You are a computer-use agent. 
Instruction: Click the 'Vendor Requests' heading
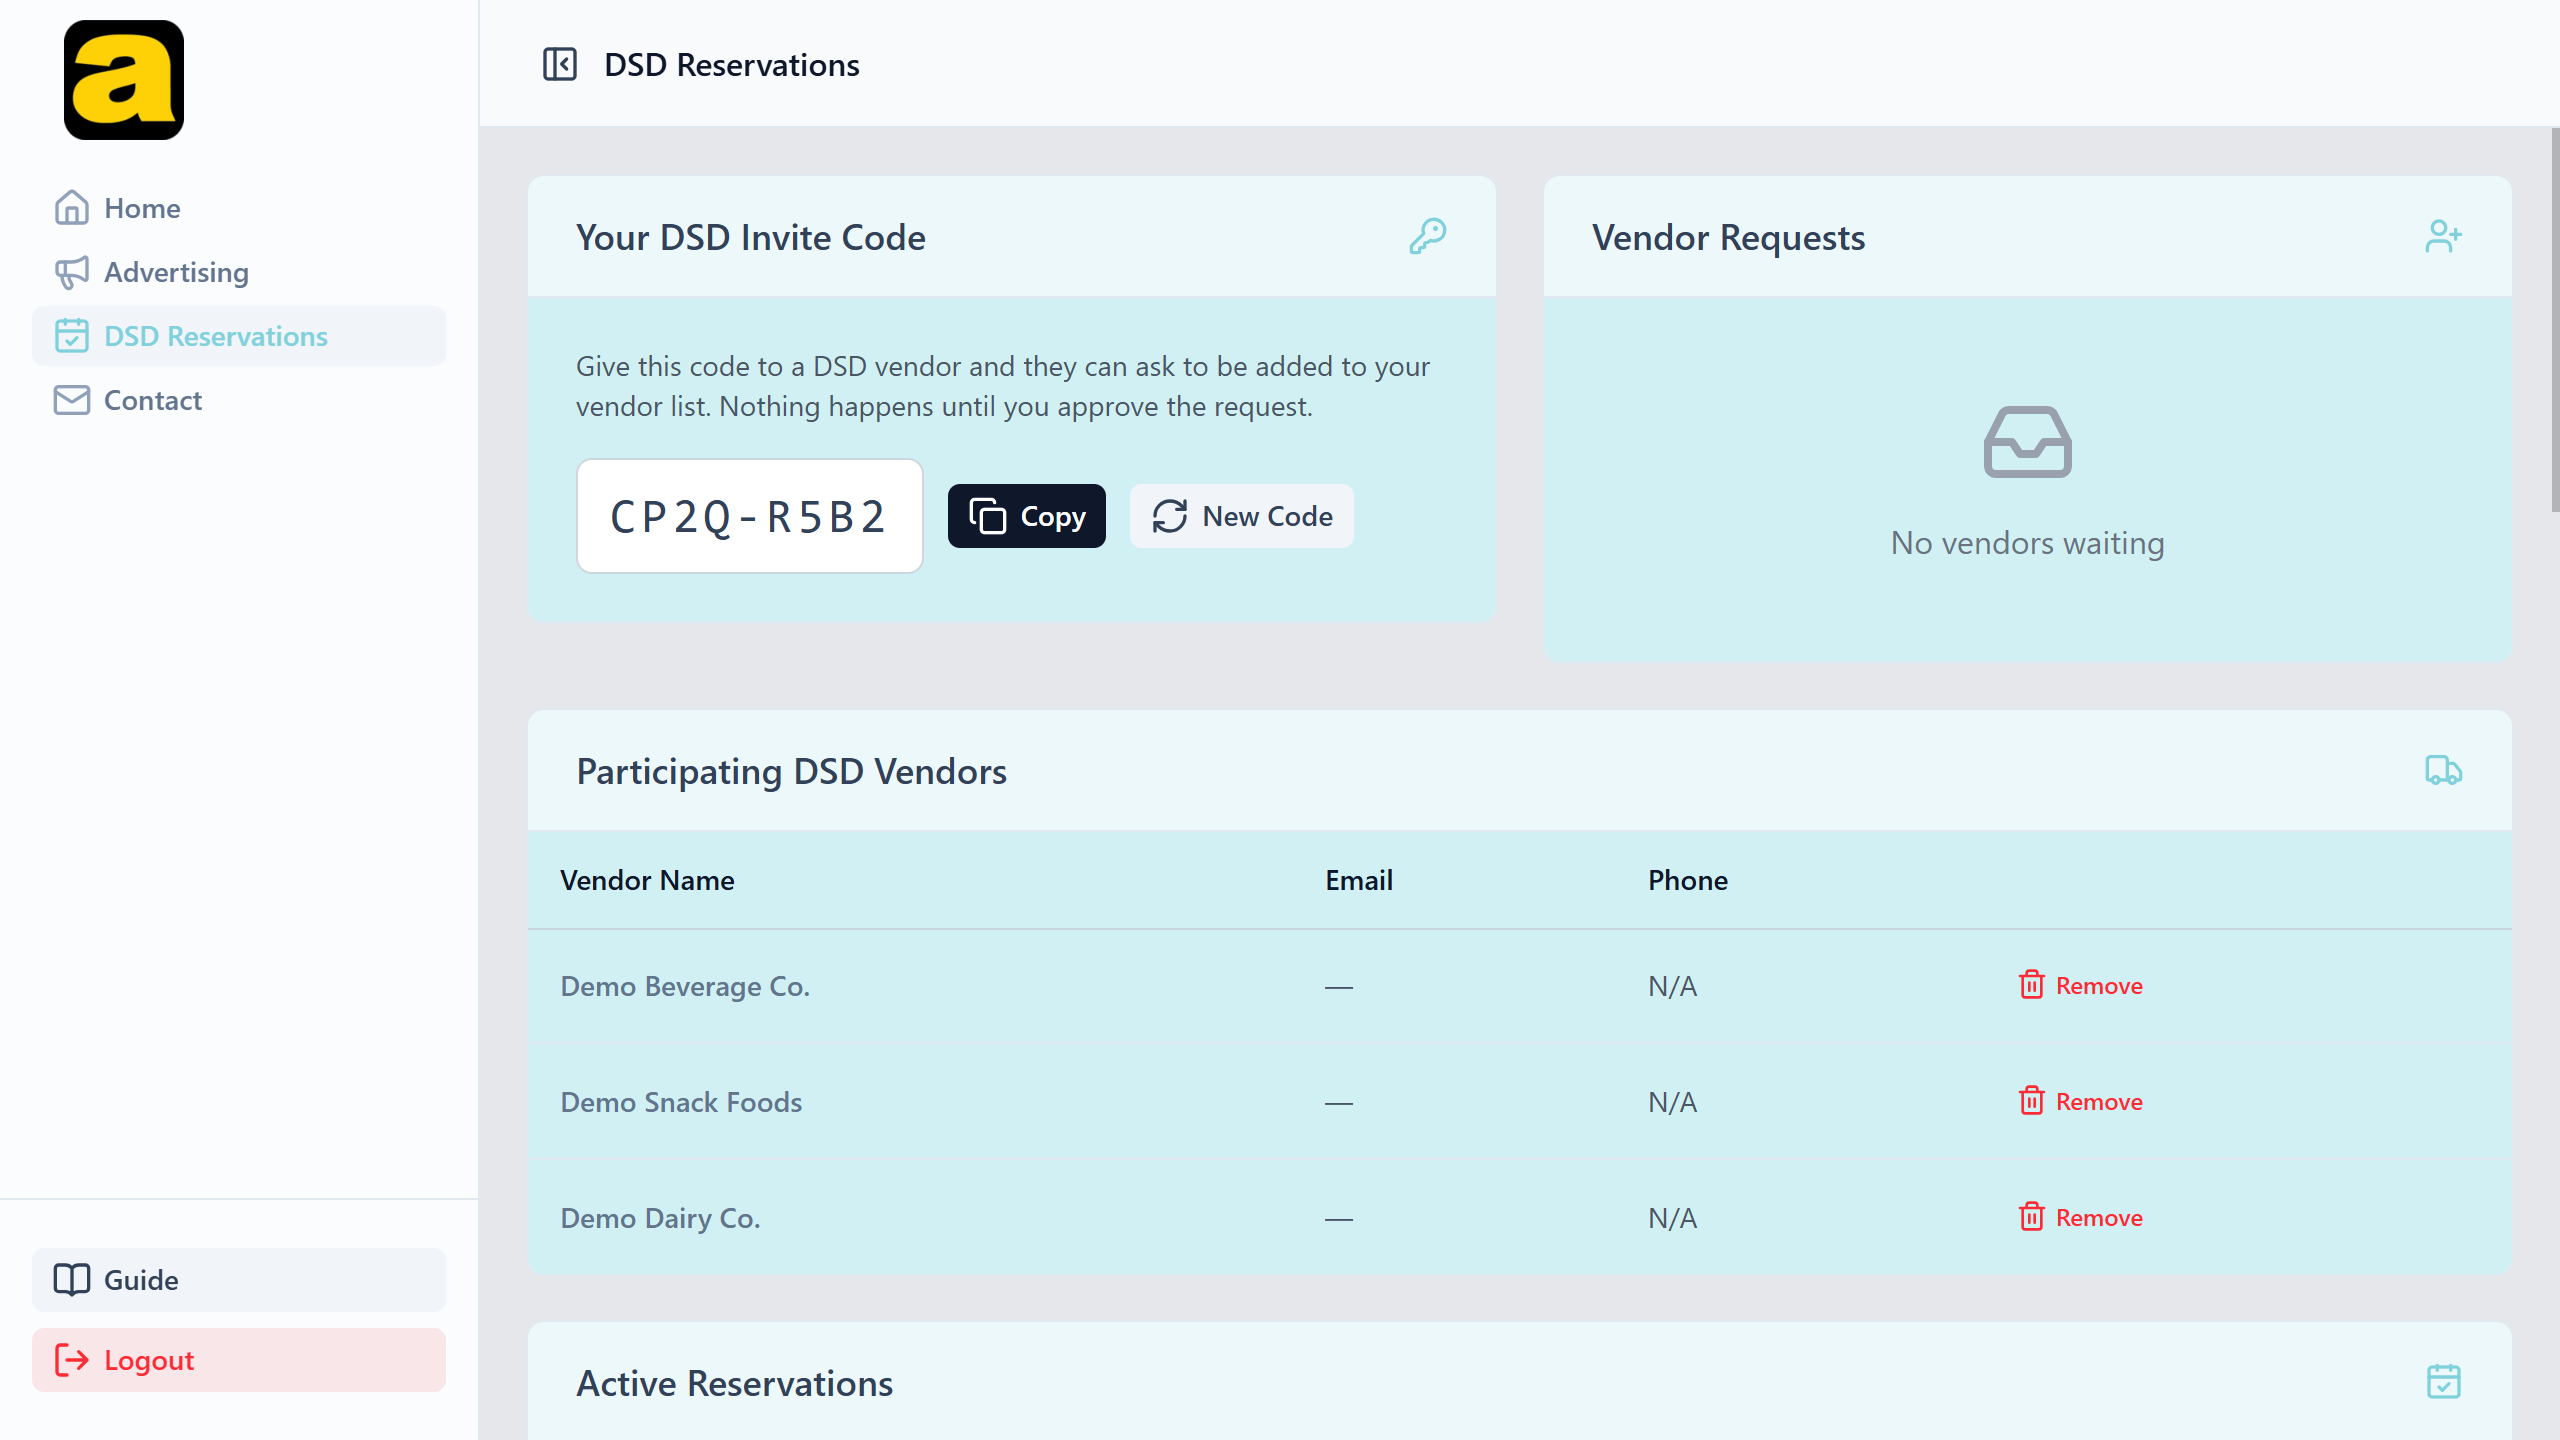[x=1729, y=238]
